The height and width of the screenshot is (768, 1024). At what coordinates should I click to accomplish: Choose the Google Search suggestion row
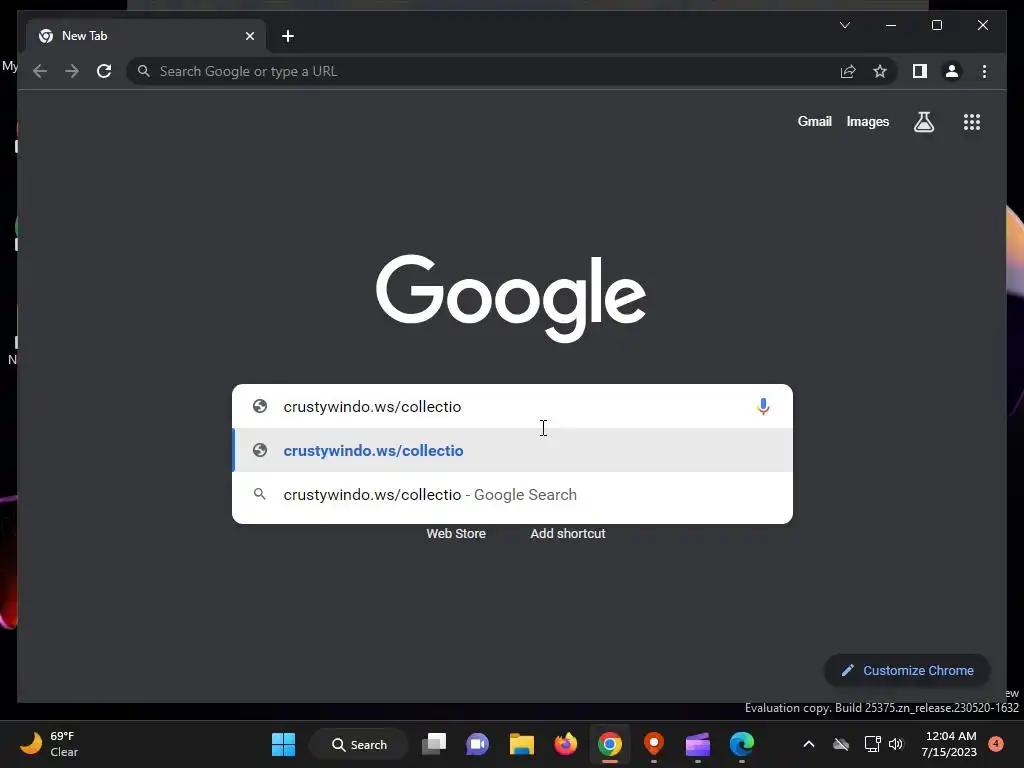(x=513, y=494)
